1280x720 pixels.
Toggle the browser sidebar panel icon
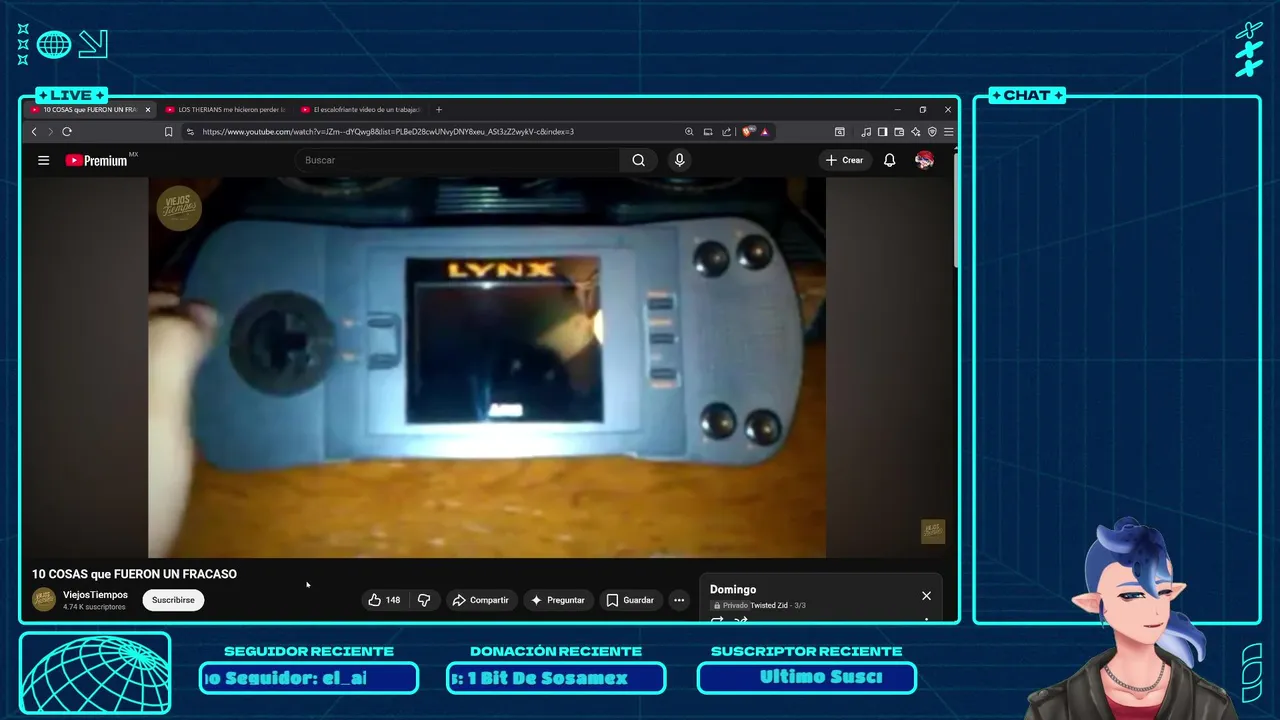(882, 131)
